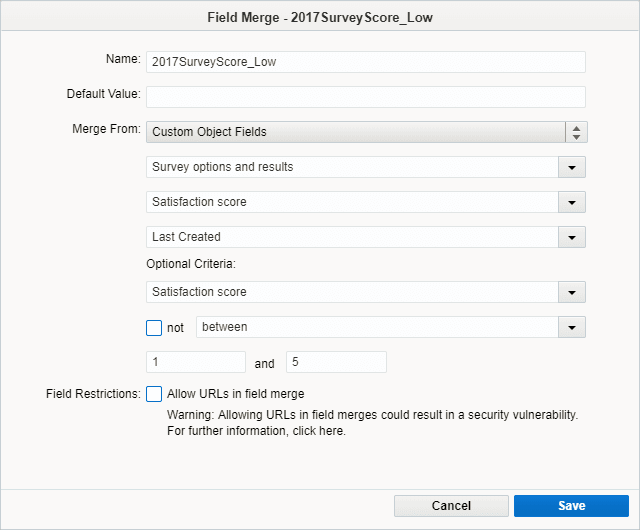
Task: Click the Field Merge dialog title bar
Action: [x=320, y=16]
